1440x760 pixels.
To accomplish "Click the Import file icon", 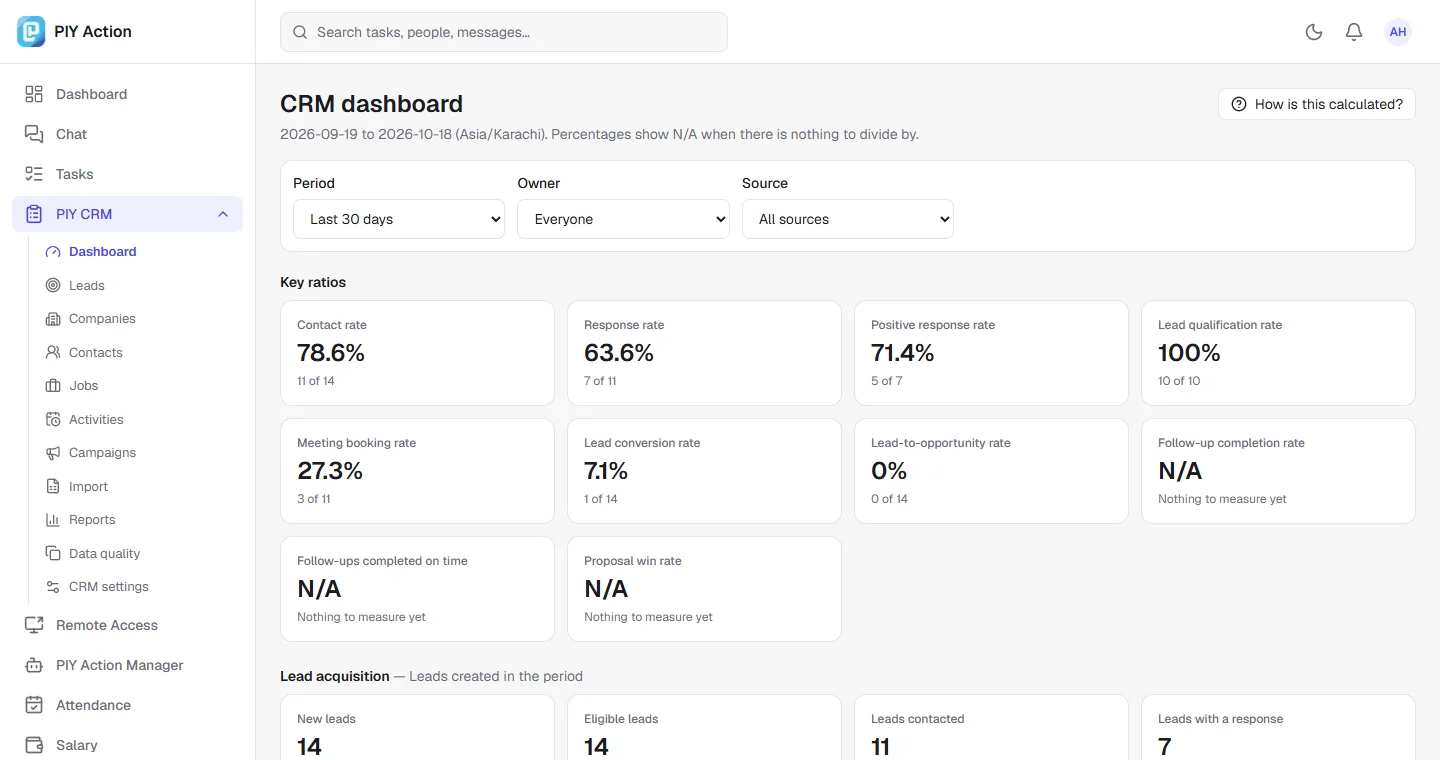I will coord(53,487).
